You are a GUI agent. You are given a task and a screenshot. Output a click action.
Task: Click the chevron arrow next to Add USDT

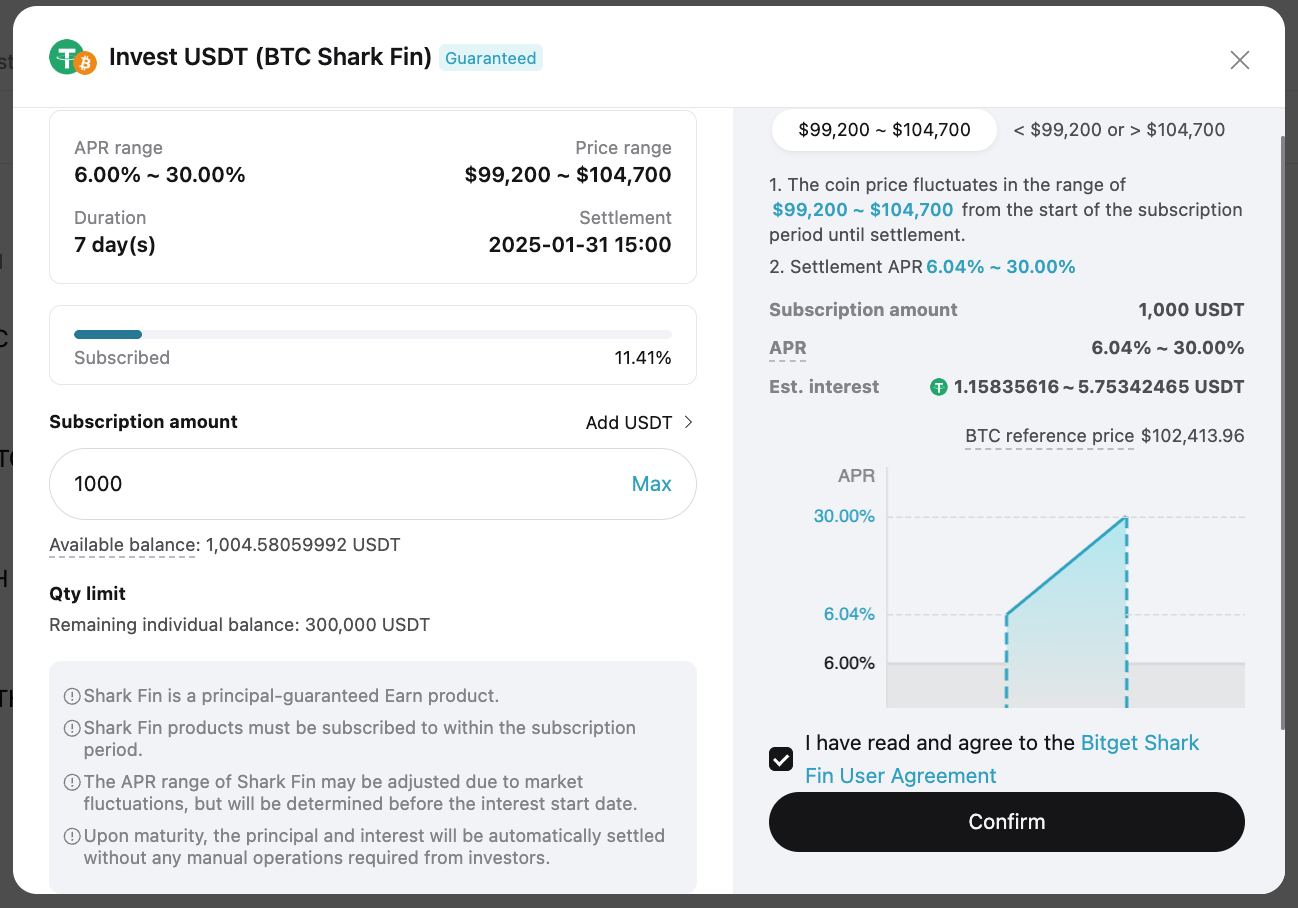click(688, 423)
